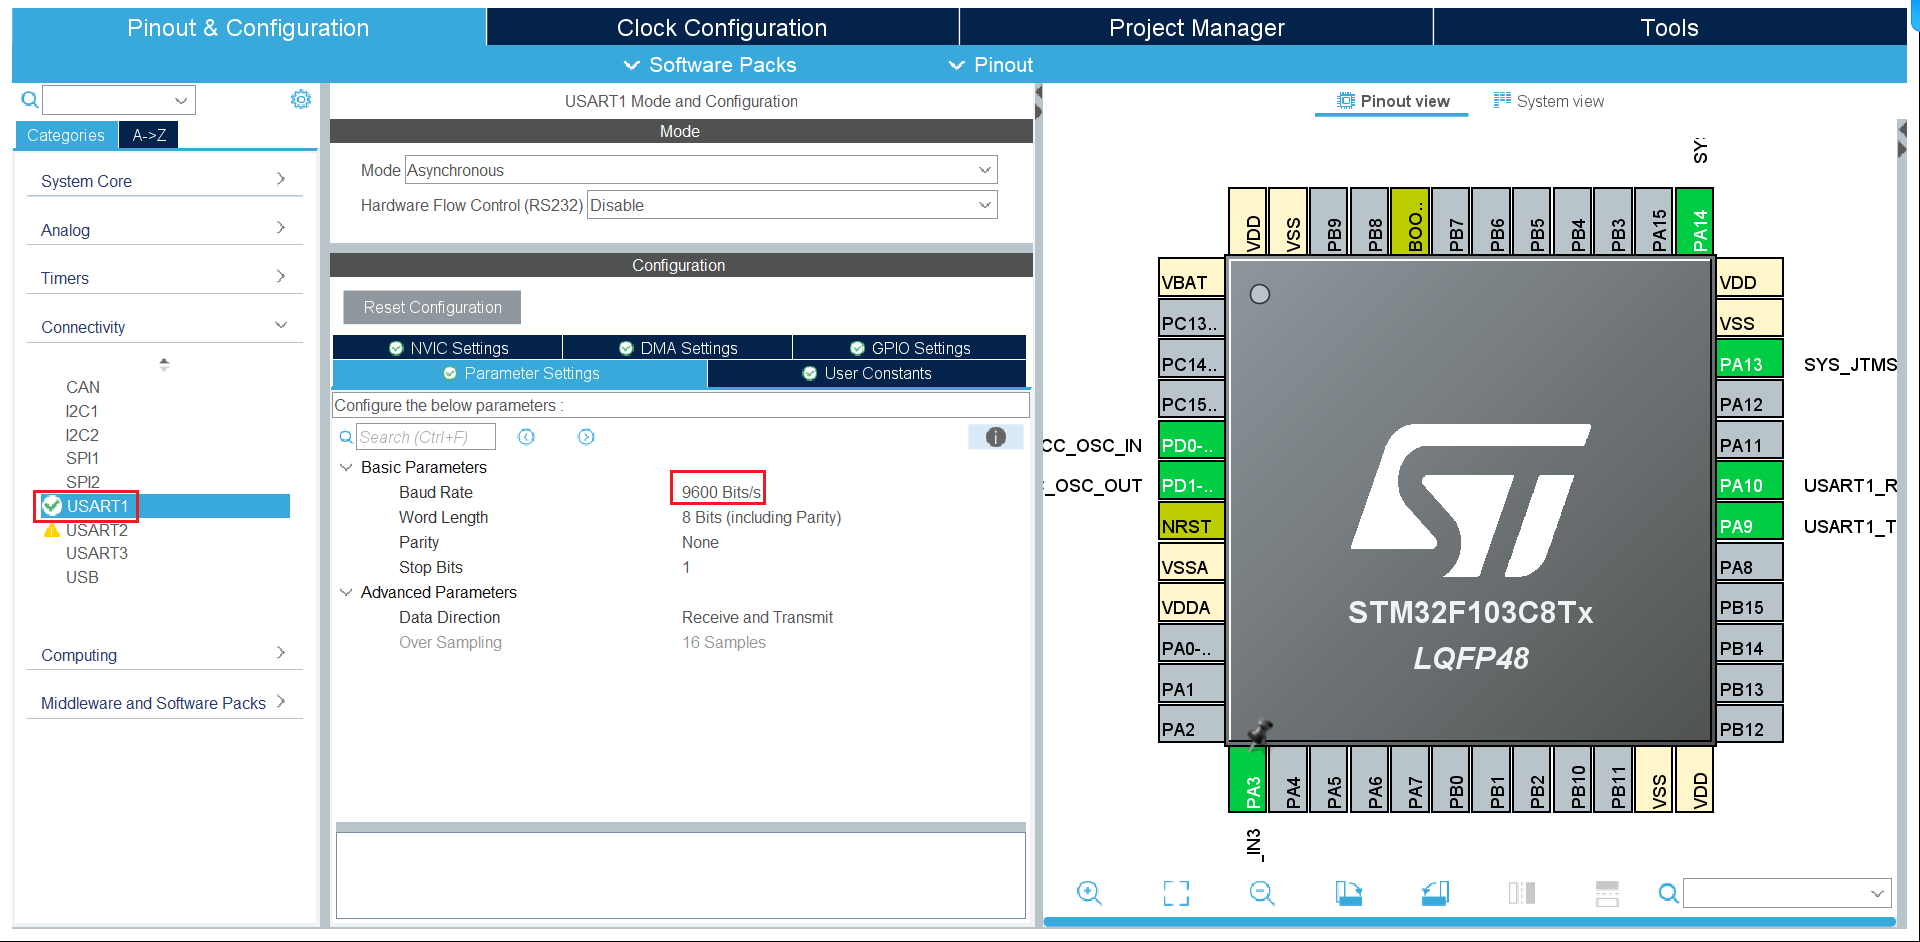Expand the System Core category

point(164,181)
